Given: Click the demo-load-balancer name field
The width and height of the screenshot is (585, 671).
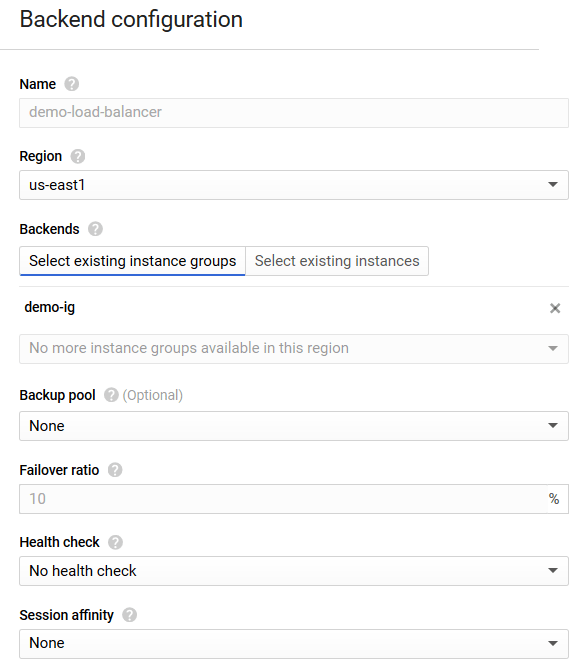Looking at the screenshot, I should point(294,113).
